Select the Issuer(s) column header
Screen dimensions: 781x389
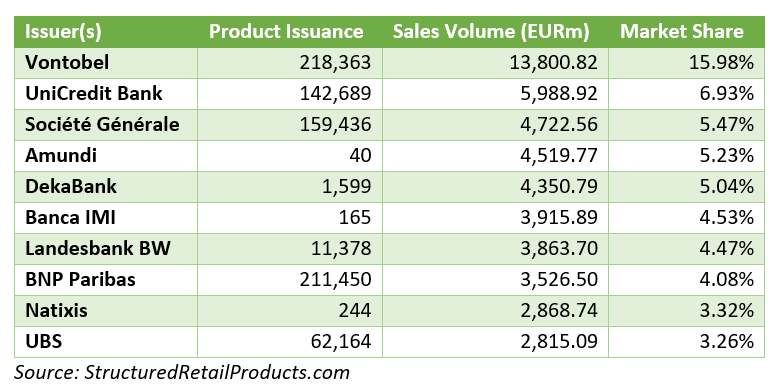tap(106, 32)
